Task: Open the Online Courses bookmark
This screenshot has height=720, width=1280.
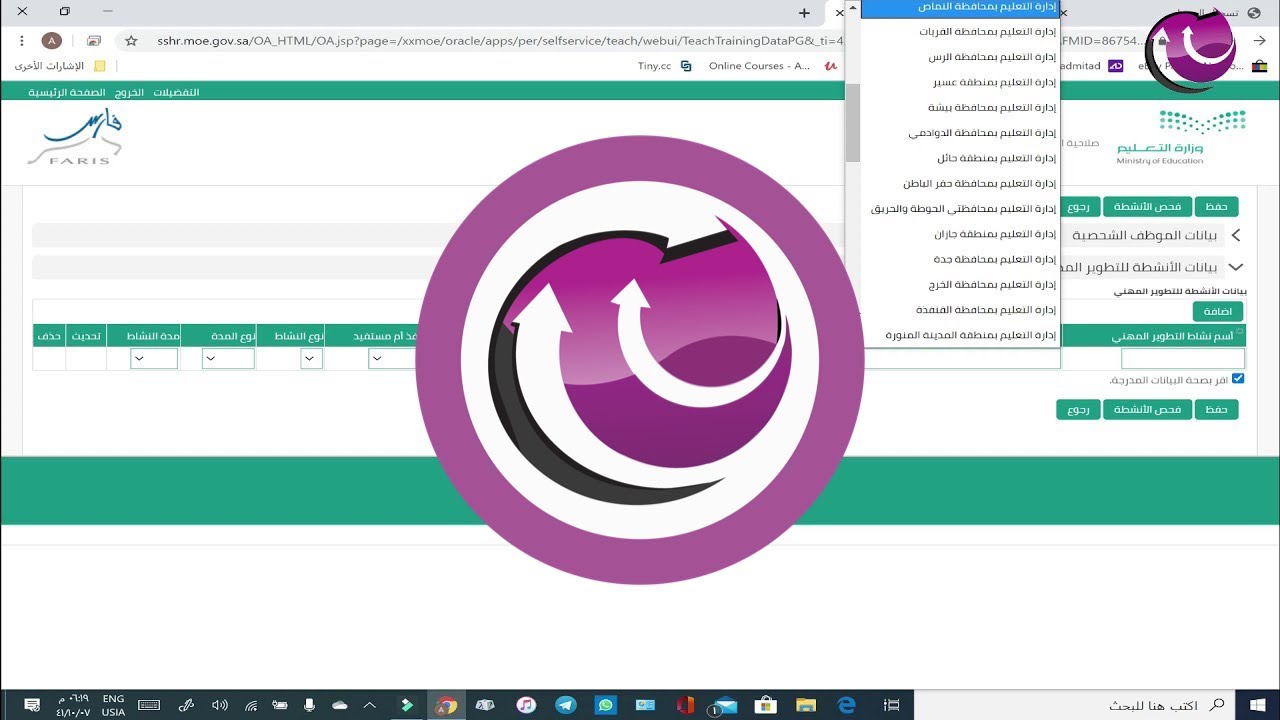Action: click(x=772, y=66)
